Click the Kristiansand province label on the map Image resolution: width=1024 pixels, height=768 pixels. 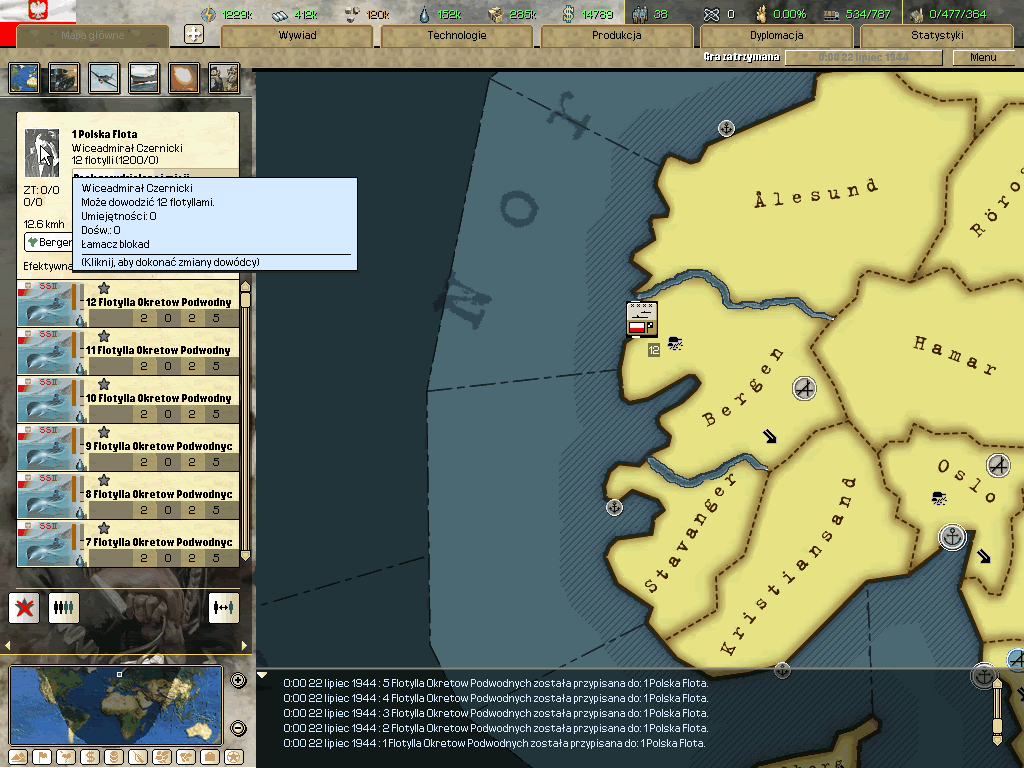click(788, 566)
